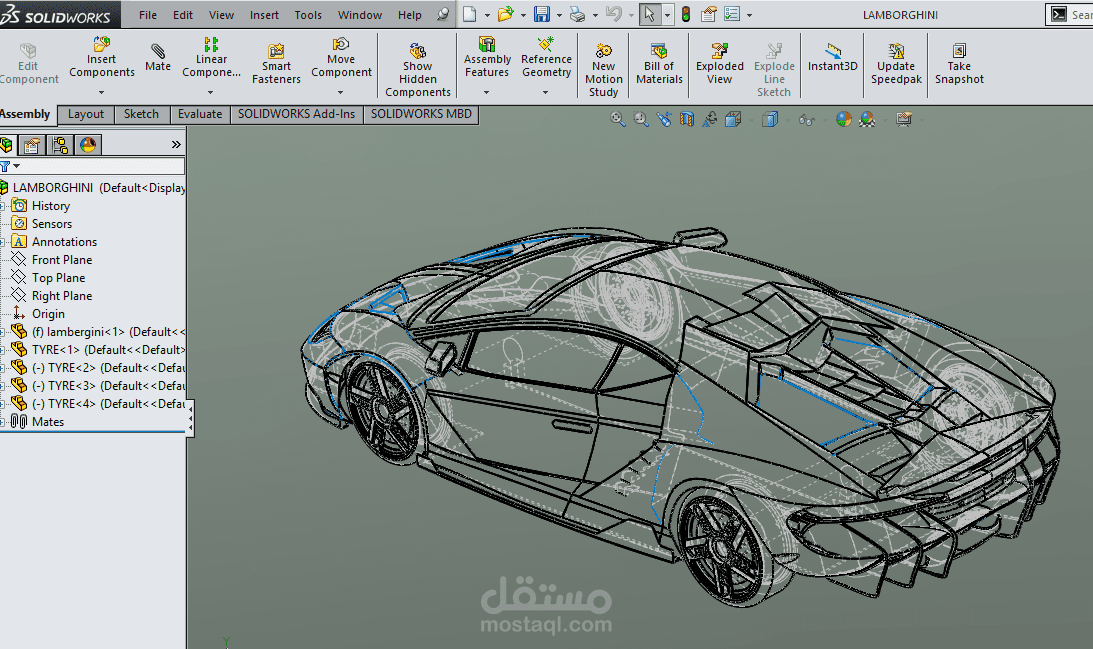Open the Assembly Features dropdown arrow
The width and height of the screenshot is (1093, 649).
[487, 92]
